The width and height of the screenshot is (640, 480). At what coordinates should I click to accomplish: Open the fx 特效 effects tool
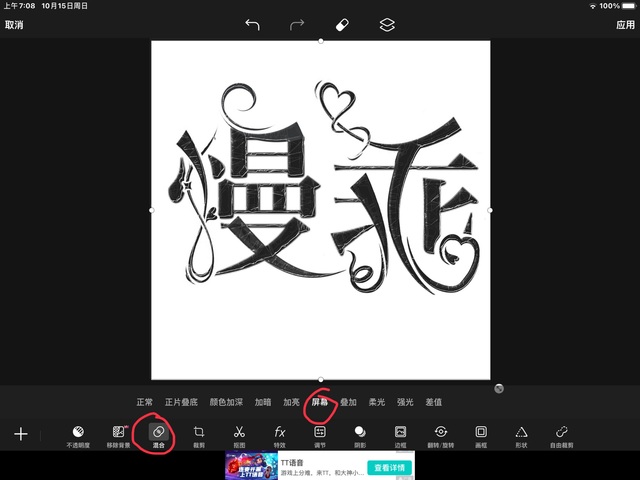[280, 434]
